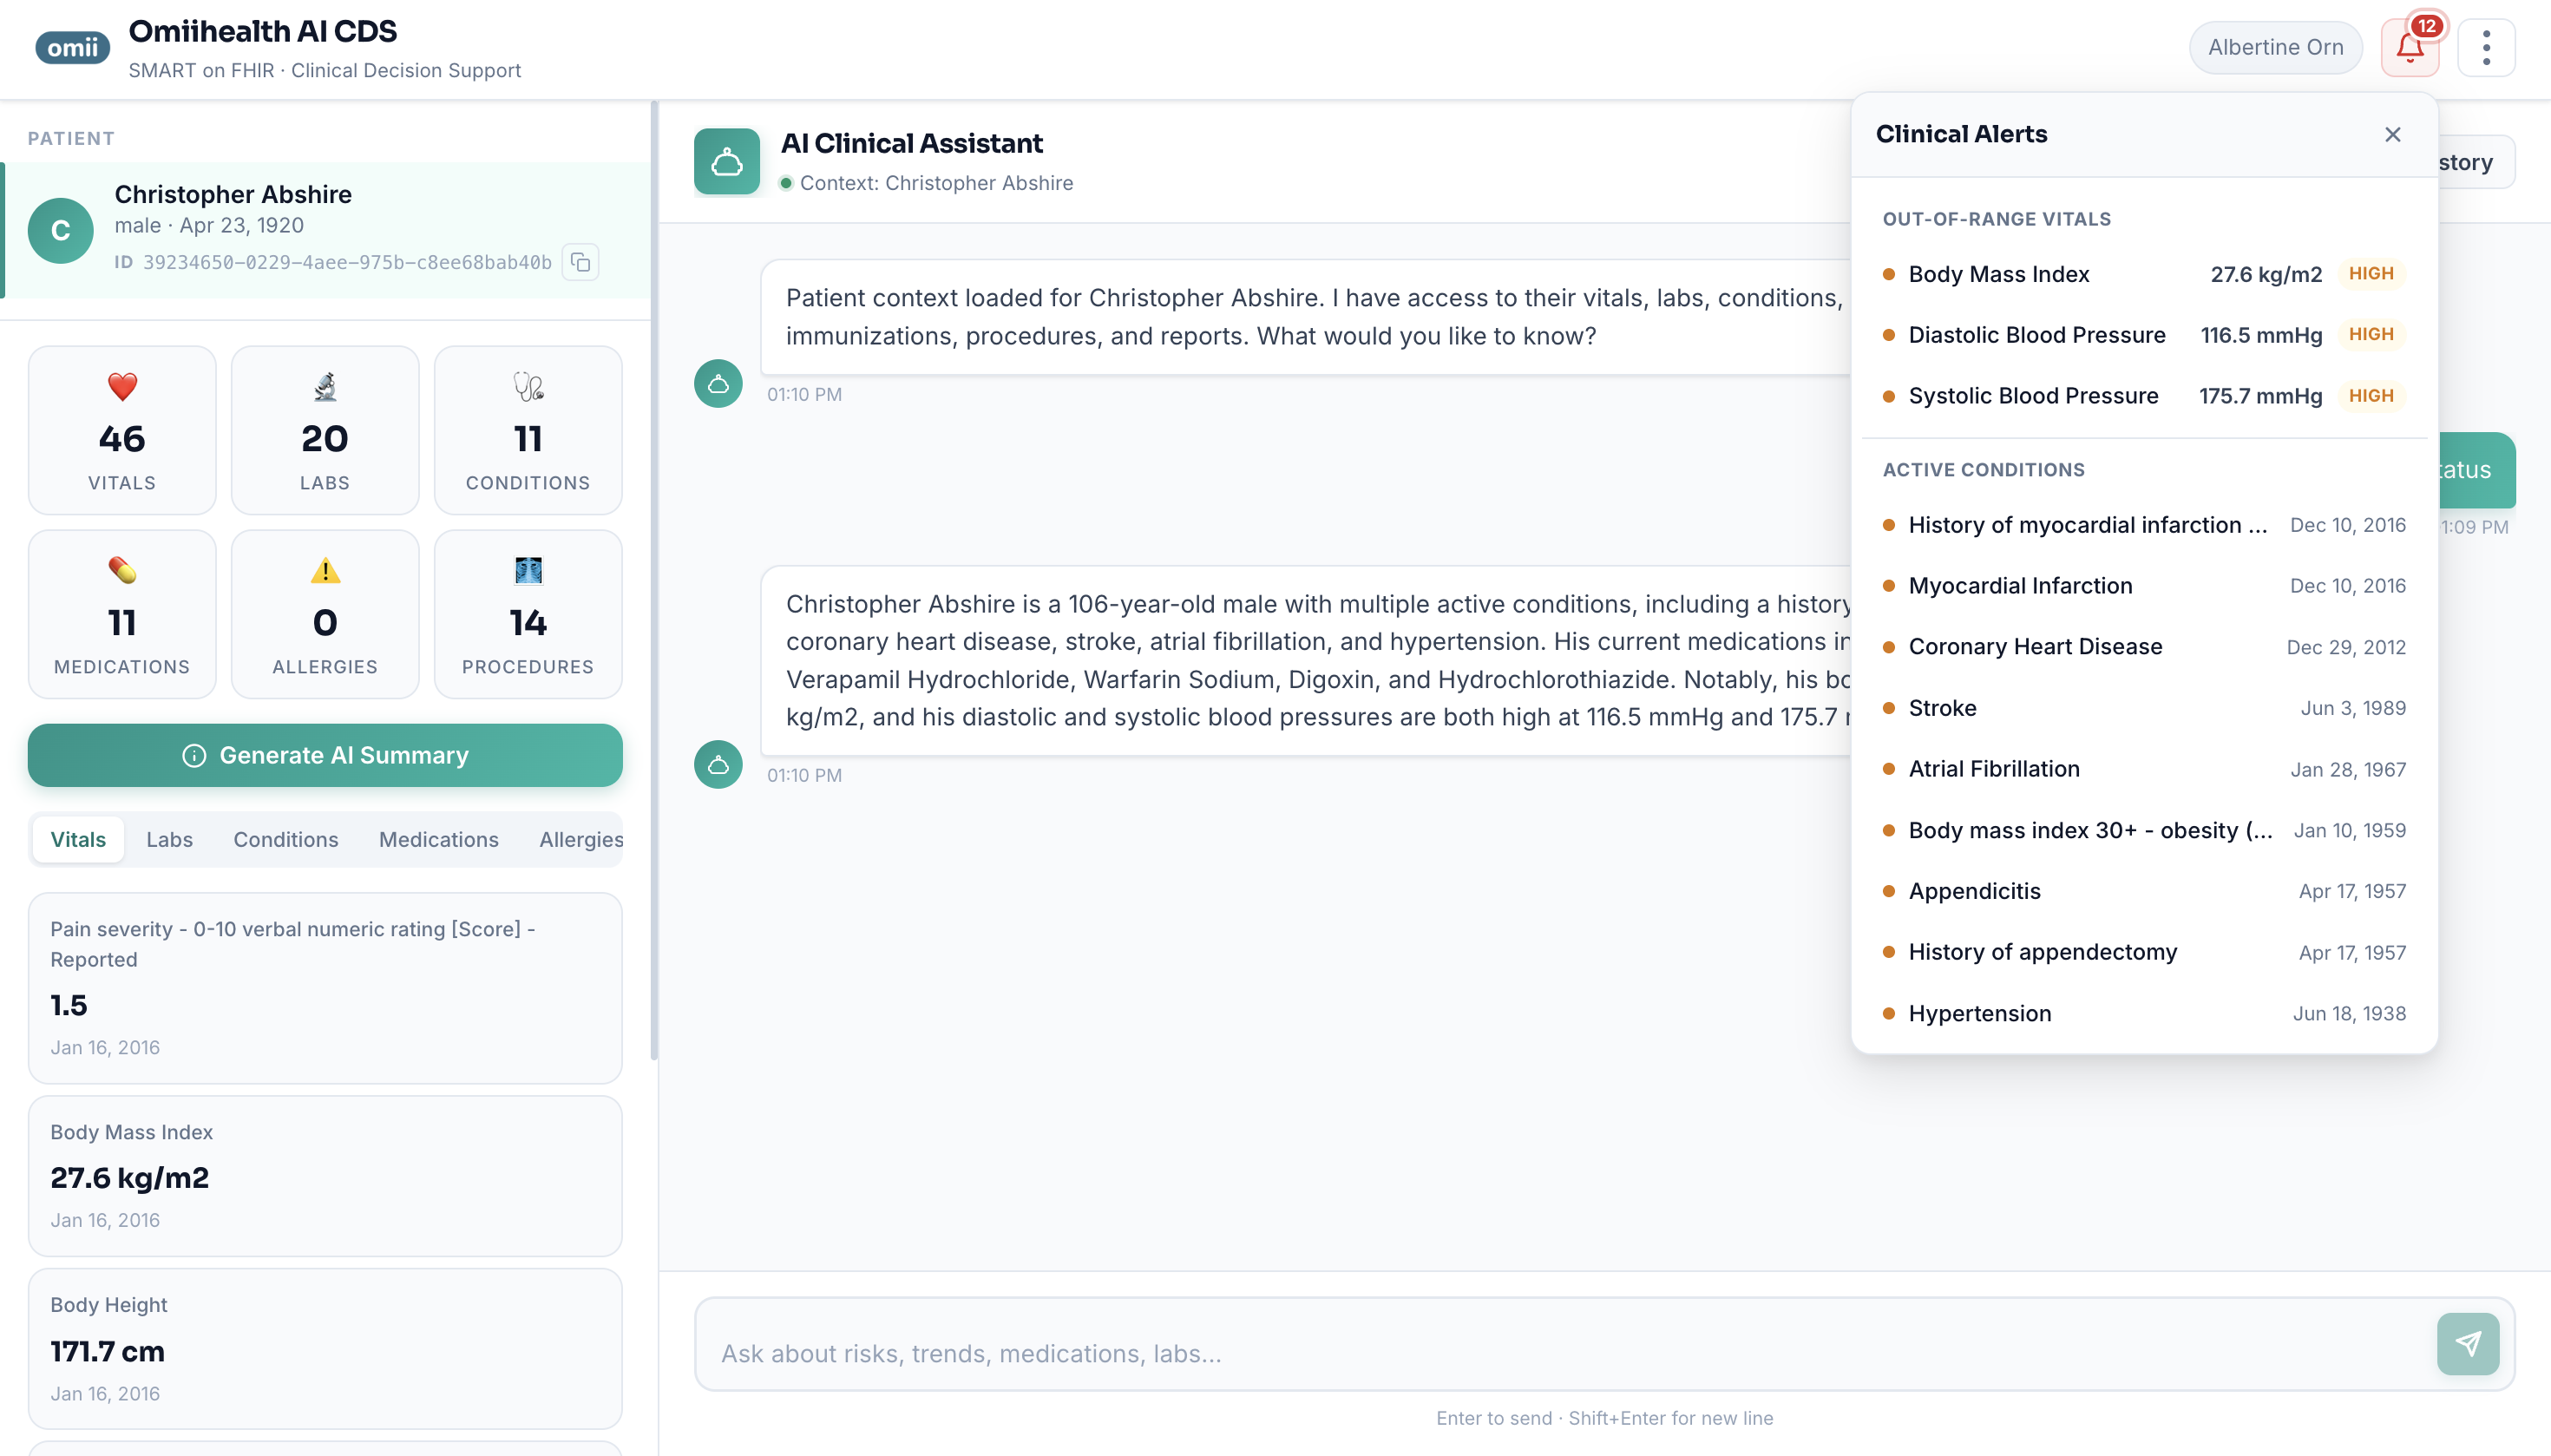2551x1456 pixels.
Task: Select Coronary Heart Disease condition row
Action: [x=2144, y=647]
